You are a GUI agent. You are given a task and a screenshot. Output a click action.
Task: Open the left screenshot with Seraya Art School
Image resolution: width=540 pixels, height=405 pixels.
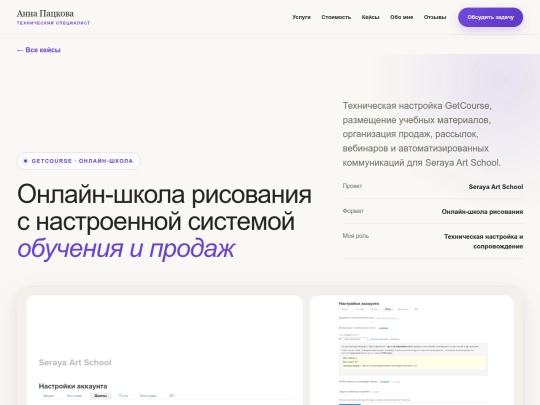(165, 350)
